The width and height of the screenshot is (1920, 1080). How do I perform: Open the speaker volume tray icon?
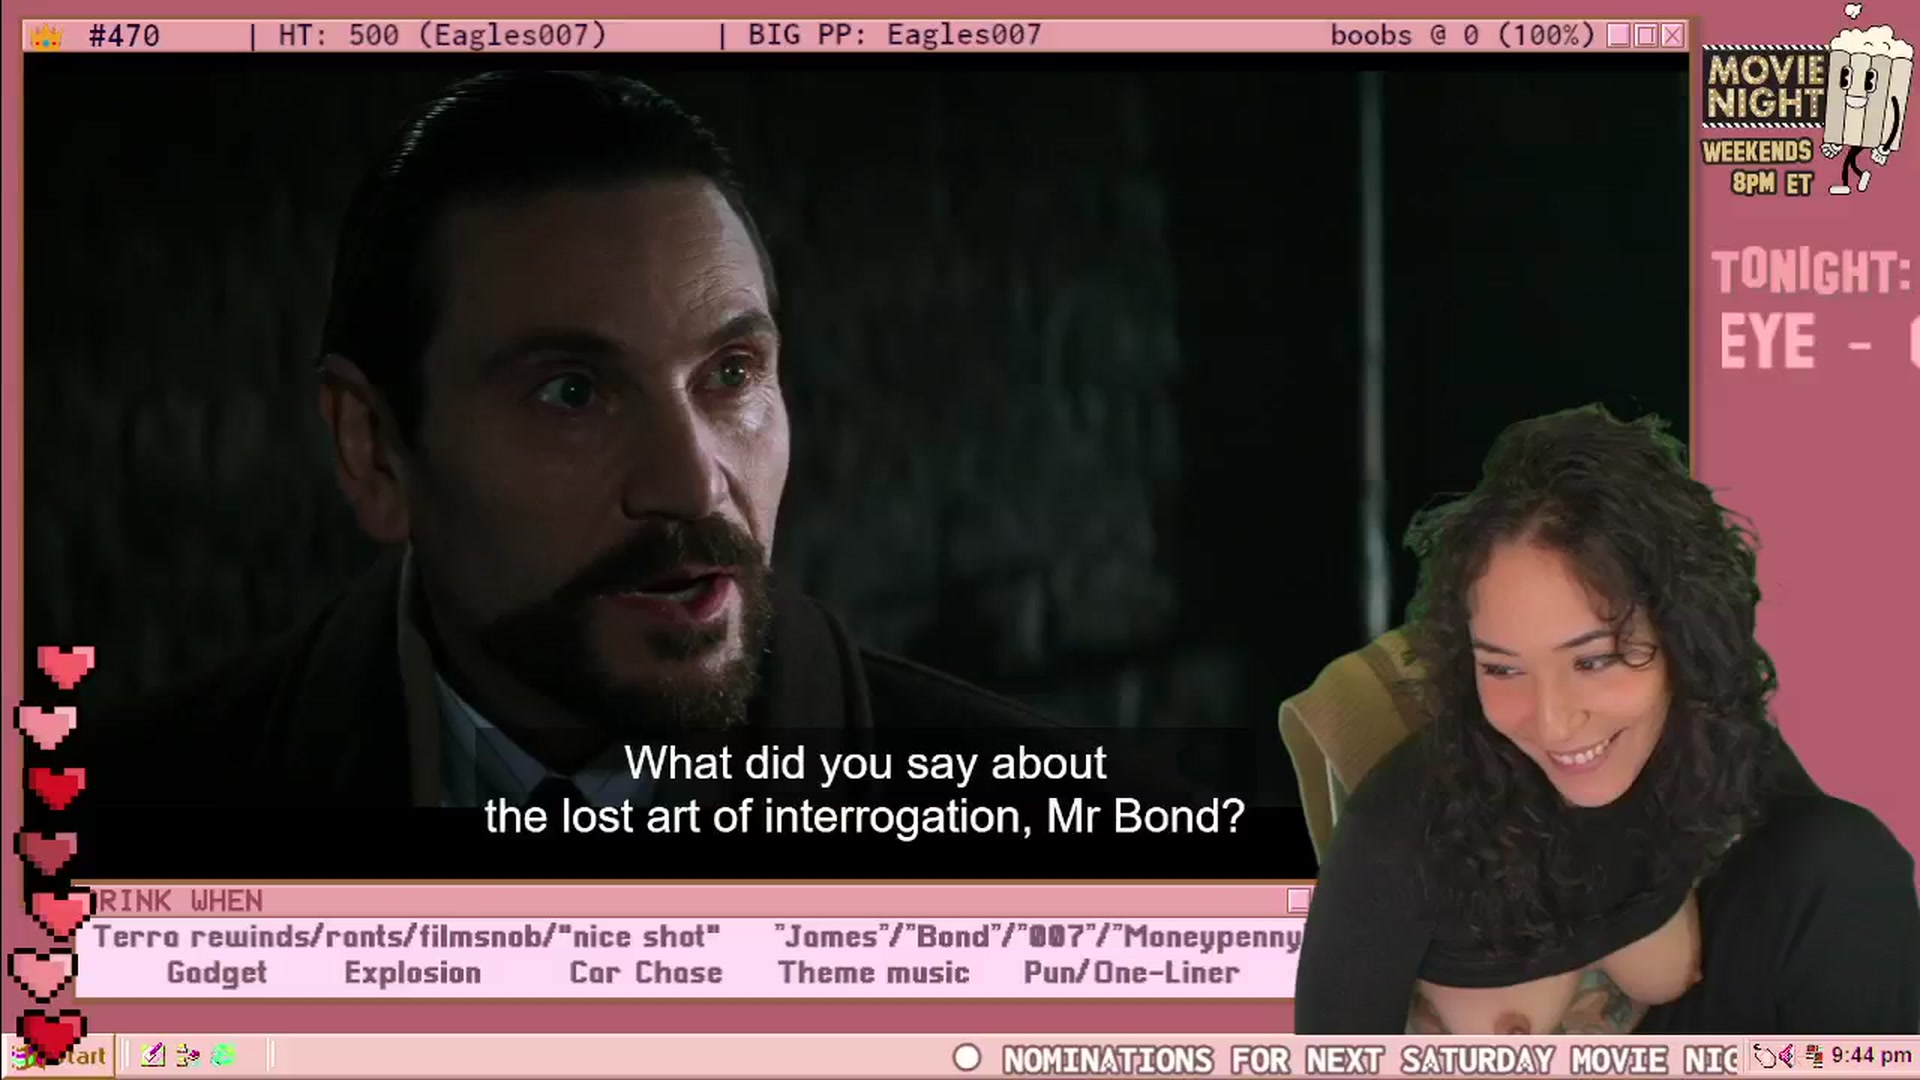1787,1056
